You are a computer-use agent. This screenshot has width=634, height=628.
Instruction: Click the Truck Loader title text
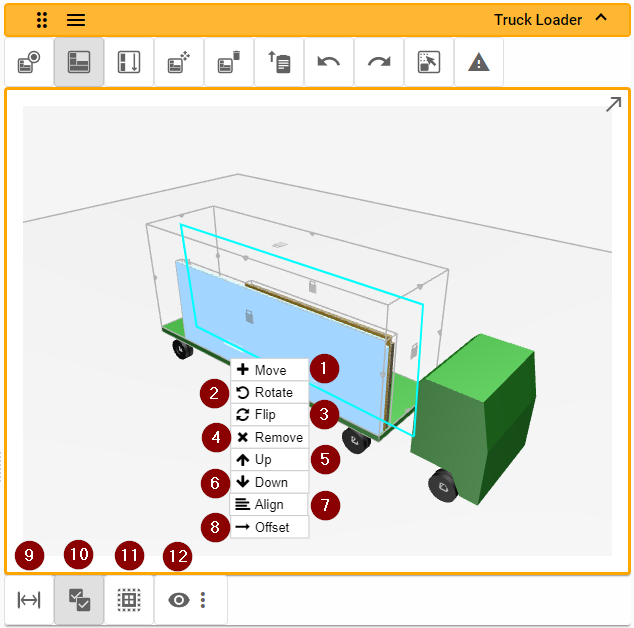point(538,19)
